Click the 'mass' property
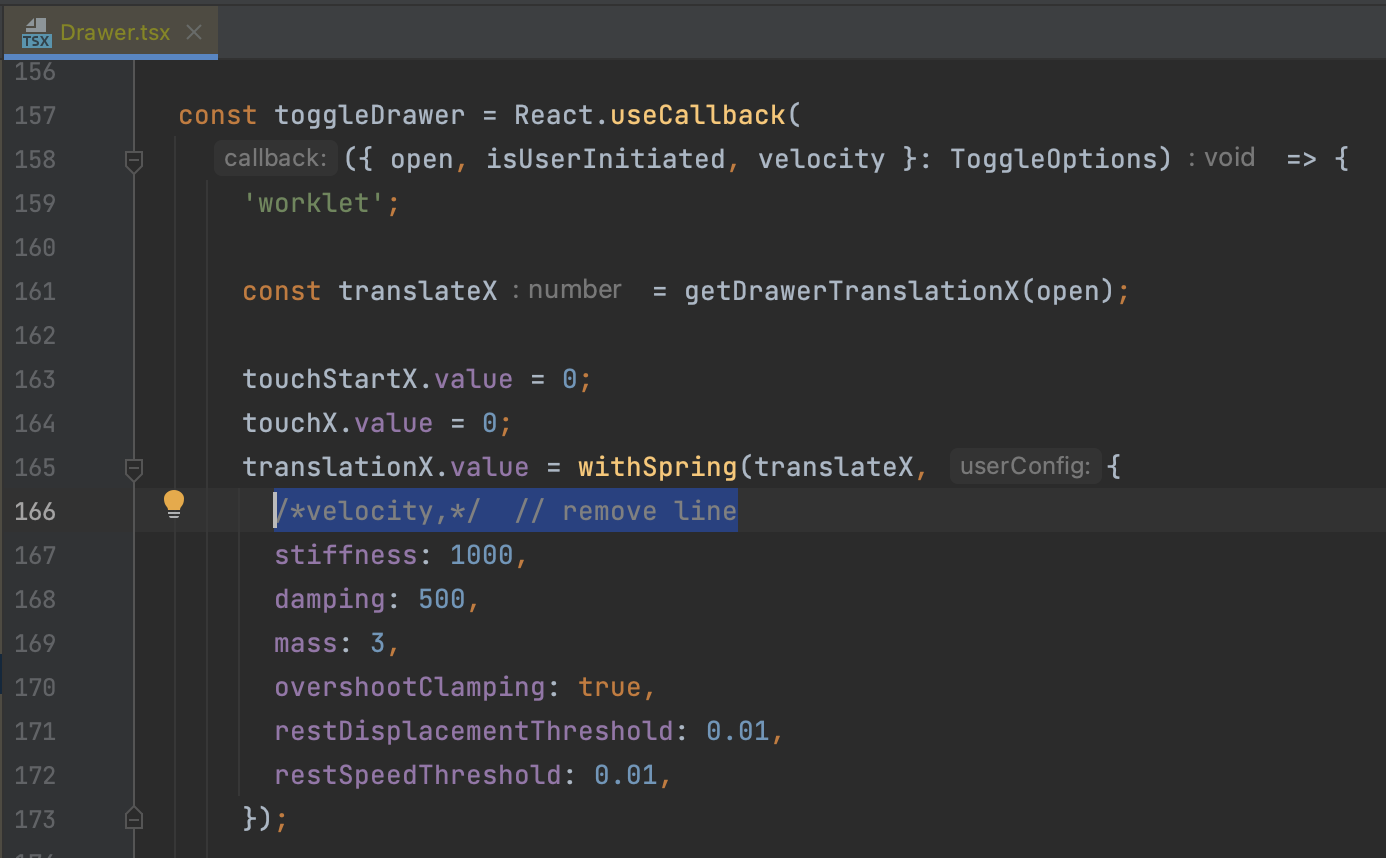Screen dimensions: 1386x858 [x=306, y=643]
